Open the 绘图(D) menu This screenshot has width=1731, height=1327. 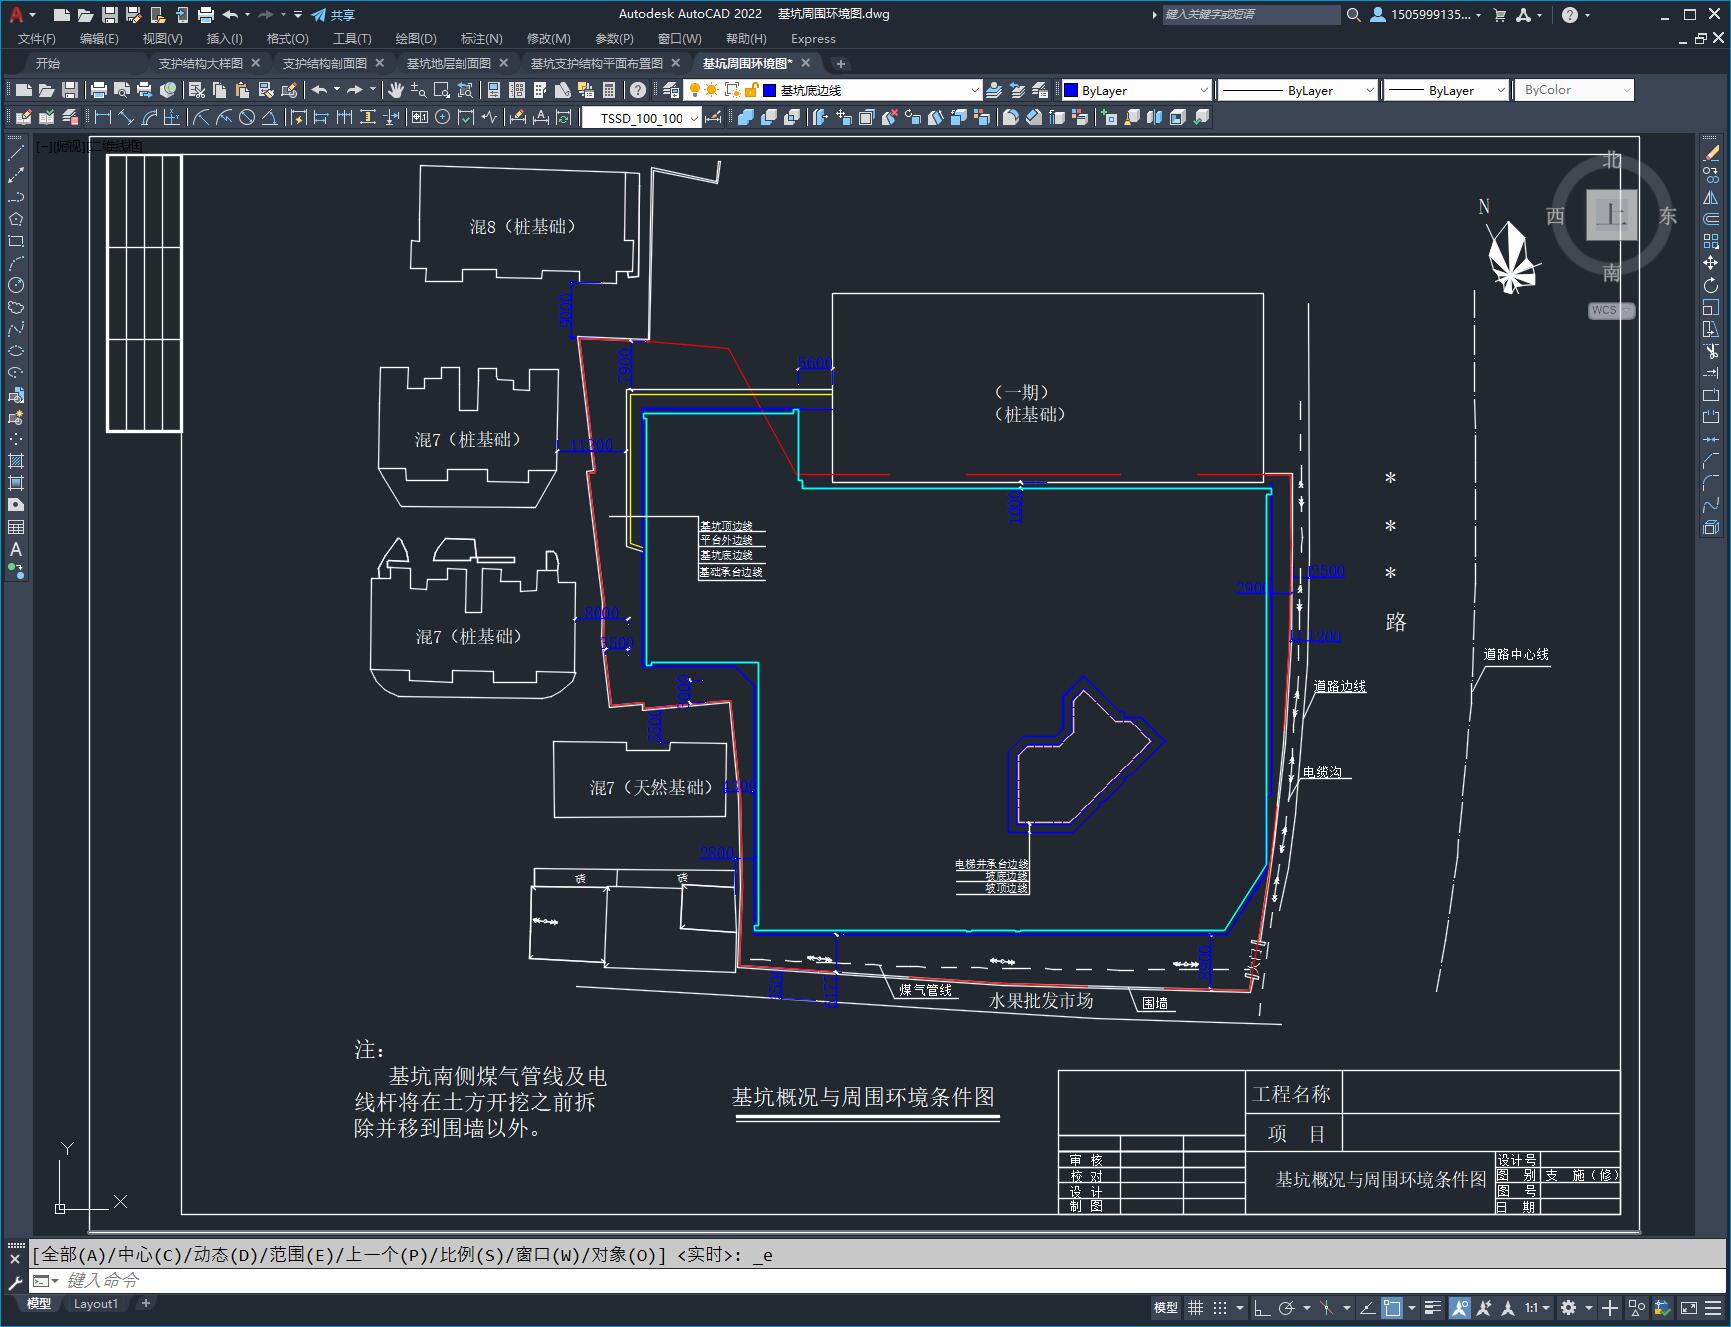tap(416, 39)
